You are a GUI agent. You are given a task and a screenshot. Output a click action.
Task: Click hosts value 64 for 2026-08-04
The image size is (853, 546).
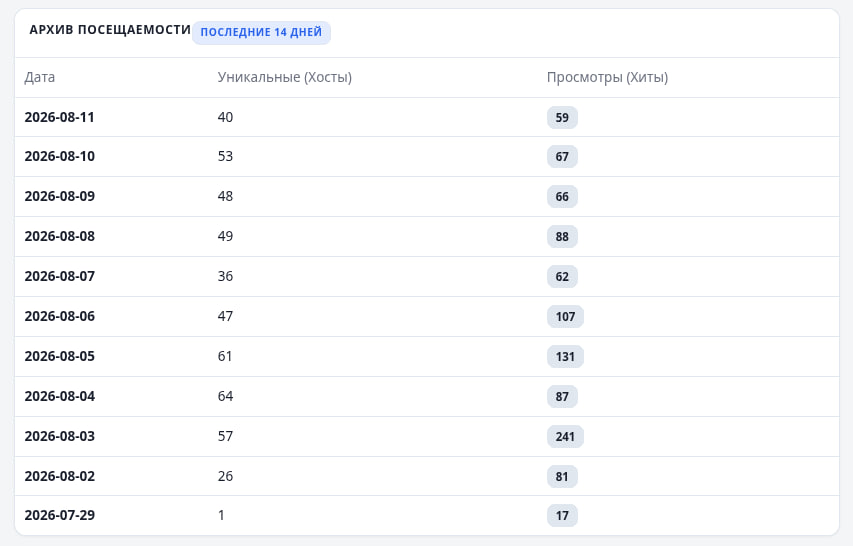coord(225,396)
